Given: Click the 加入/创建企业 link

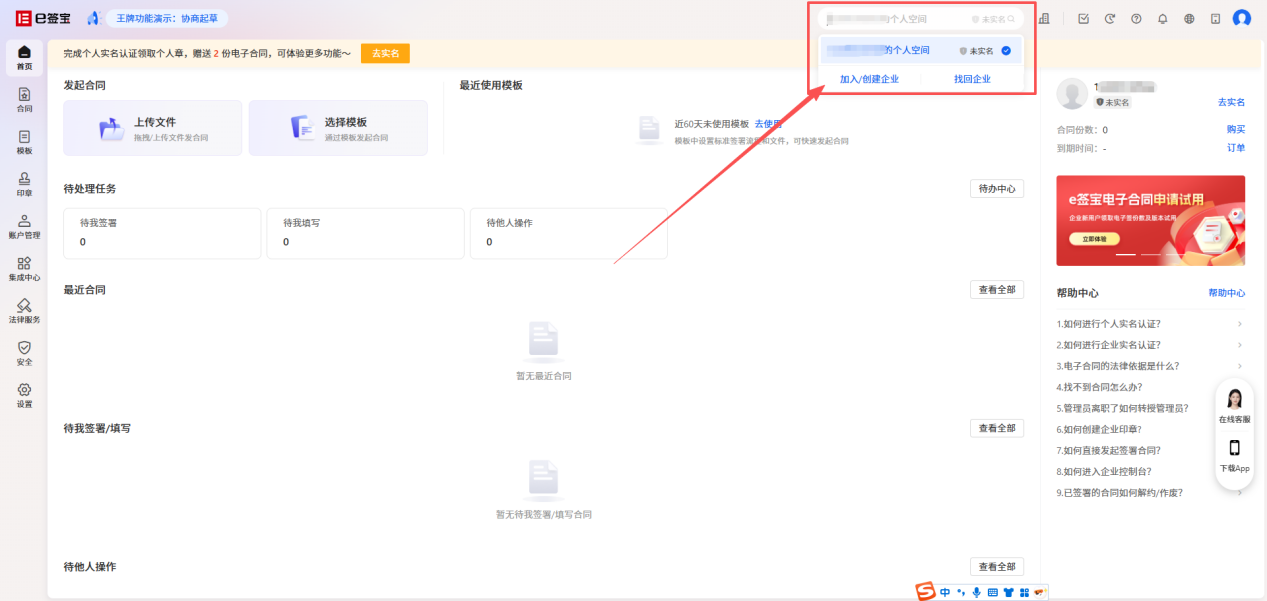Looking at the screenshot, I should click(869, 79).
